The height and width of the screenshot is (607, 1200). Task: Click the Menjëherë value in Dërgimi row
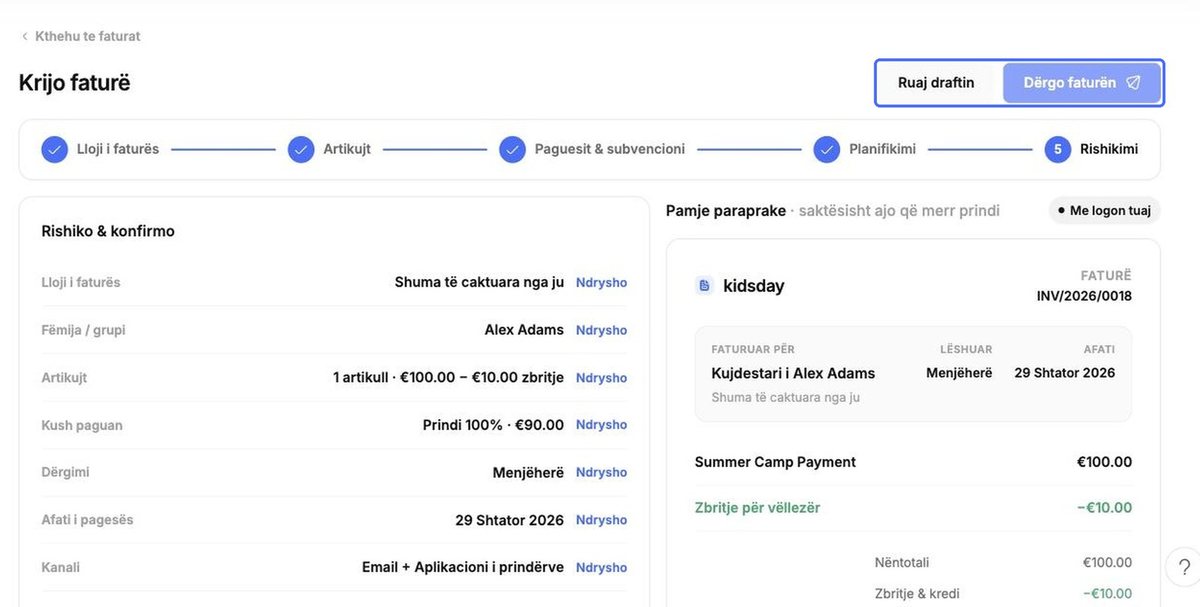click(528, 472)
